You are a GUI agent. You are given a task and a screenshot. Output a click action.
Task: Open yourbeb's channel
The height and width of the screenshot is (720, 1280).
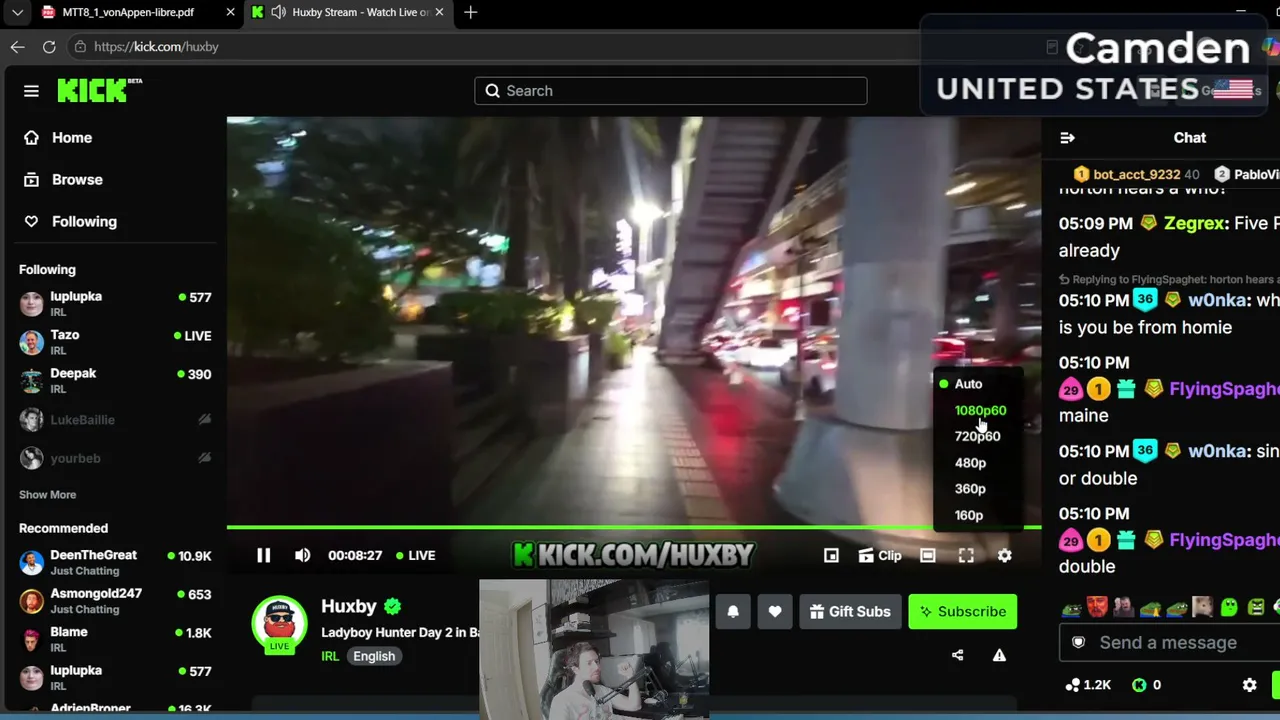(116, 458)
